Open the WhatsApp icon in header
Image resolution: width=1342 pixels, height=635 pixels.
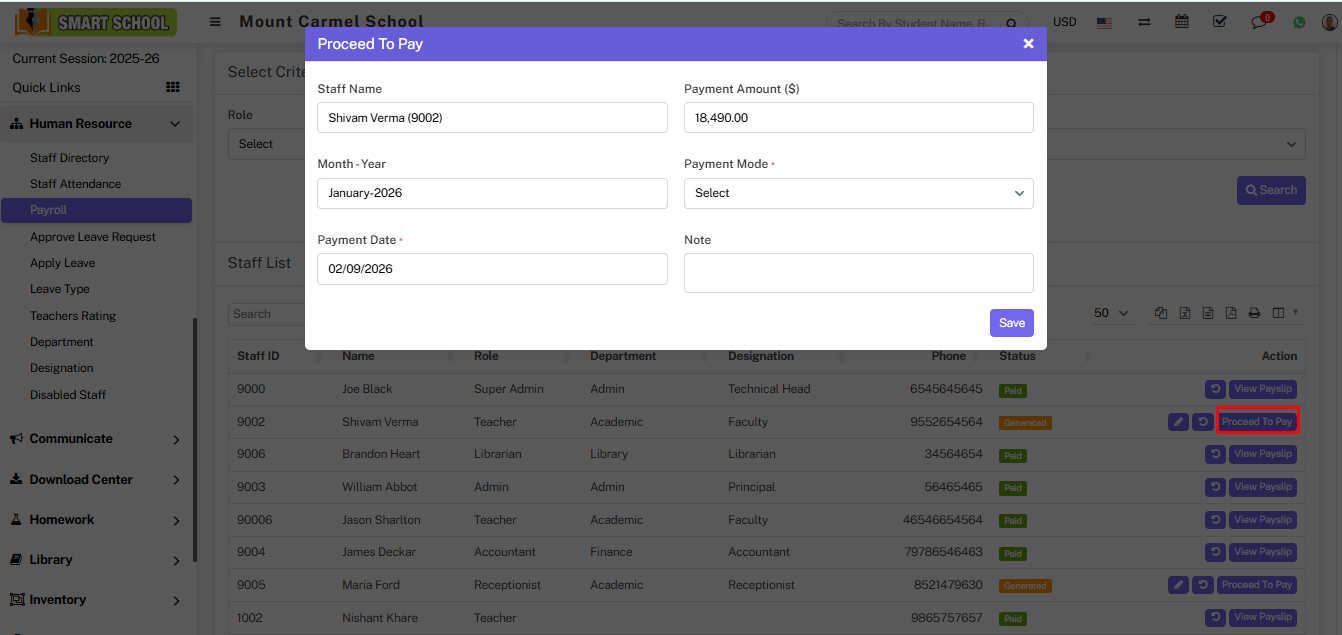[1299, 22]
